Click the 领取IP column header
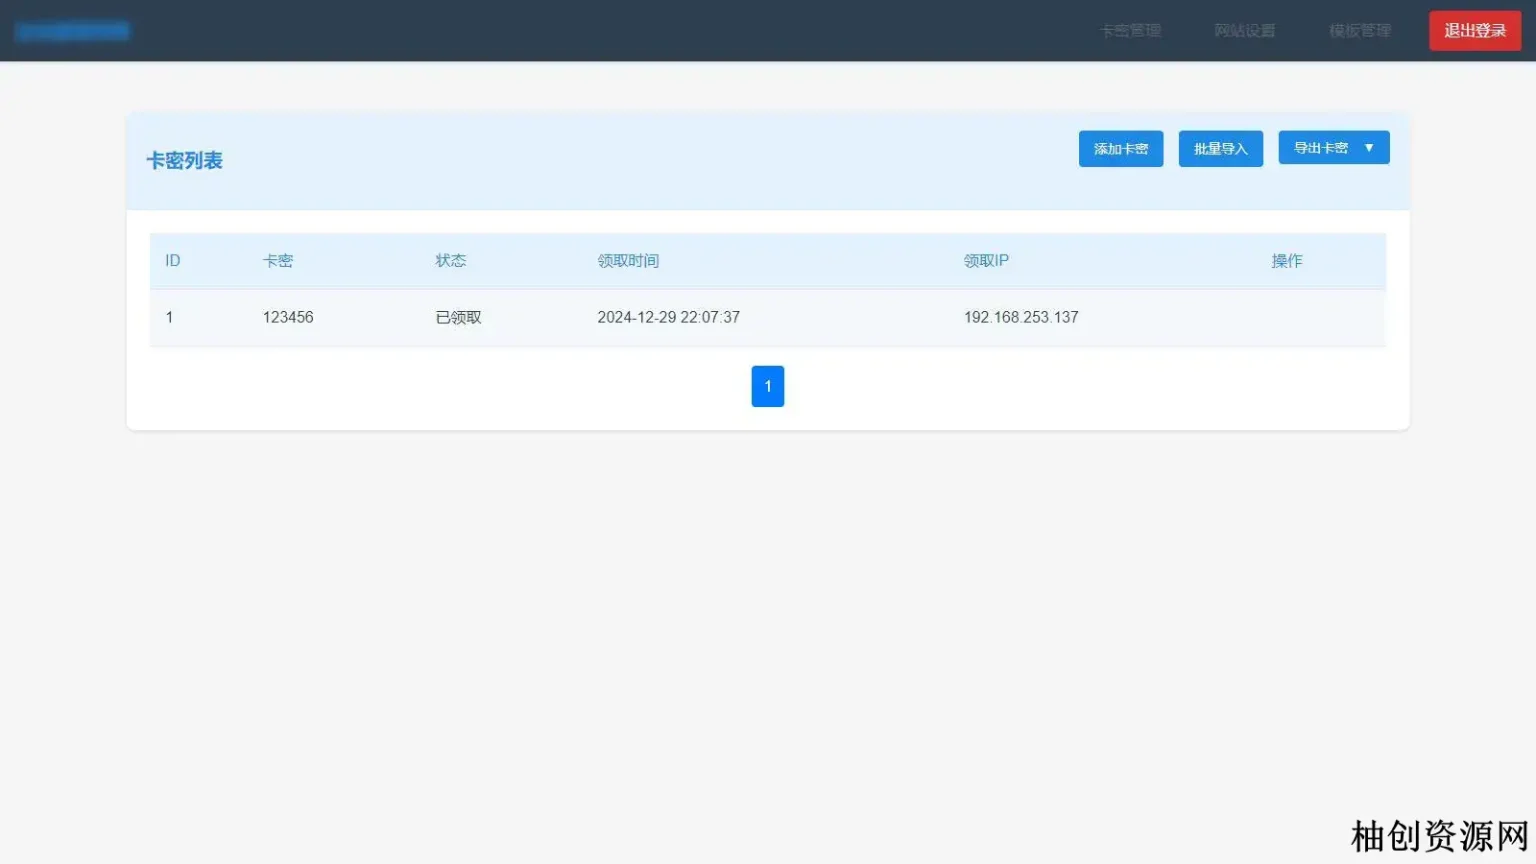Screen dimensions: 1536x864 pyautogui.click(x=986, y=261)
